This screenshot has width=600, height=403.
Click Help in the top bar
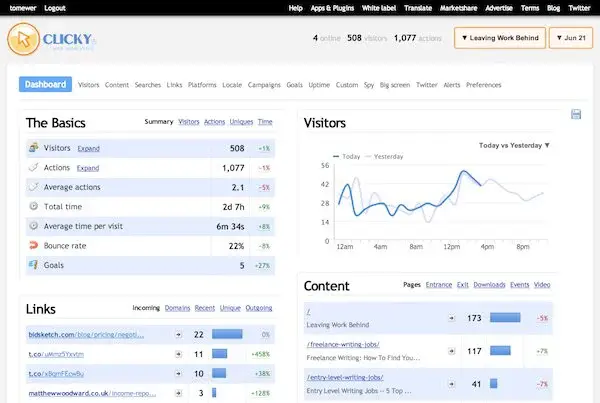pos(295,8)
